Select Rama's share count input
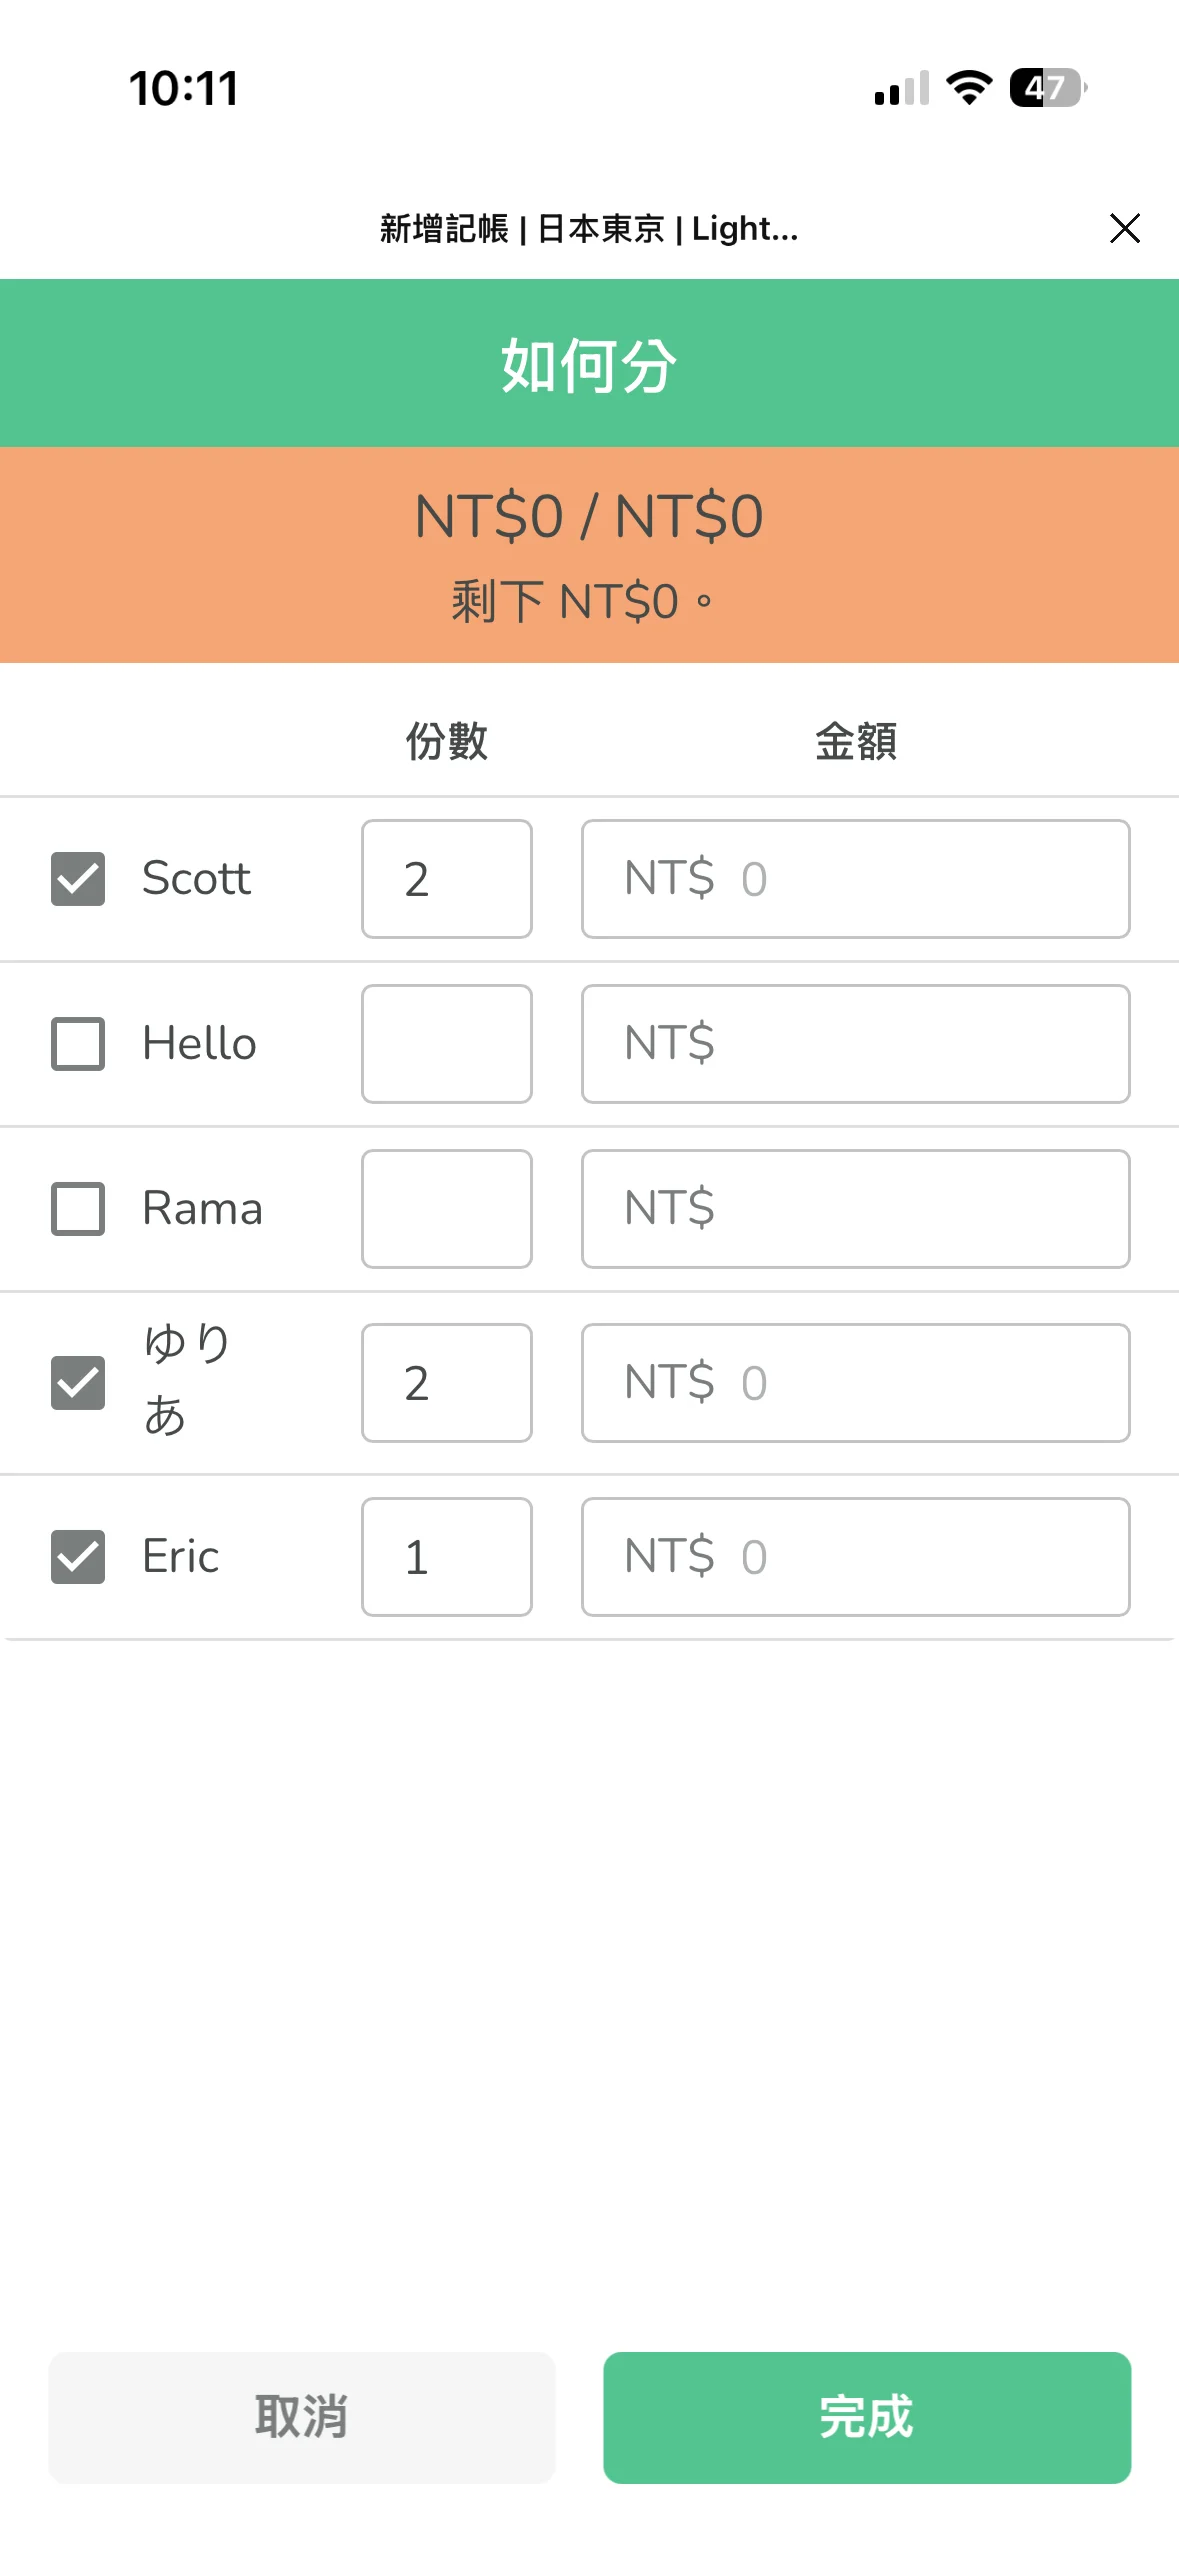The width and height of the screenshot is (1179, 2556). click(x=446, y=1208)
